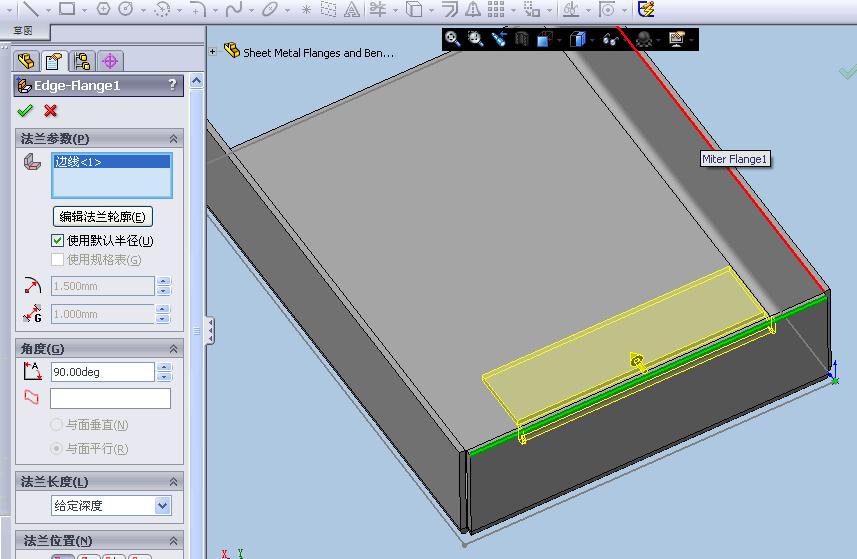Select the Mirror Entities tool
The height and width of the screenshot is (559, 857).
(x=473, y=9)
